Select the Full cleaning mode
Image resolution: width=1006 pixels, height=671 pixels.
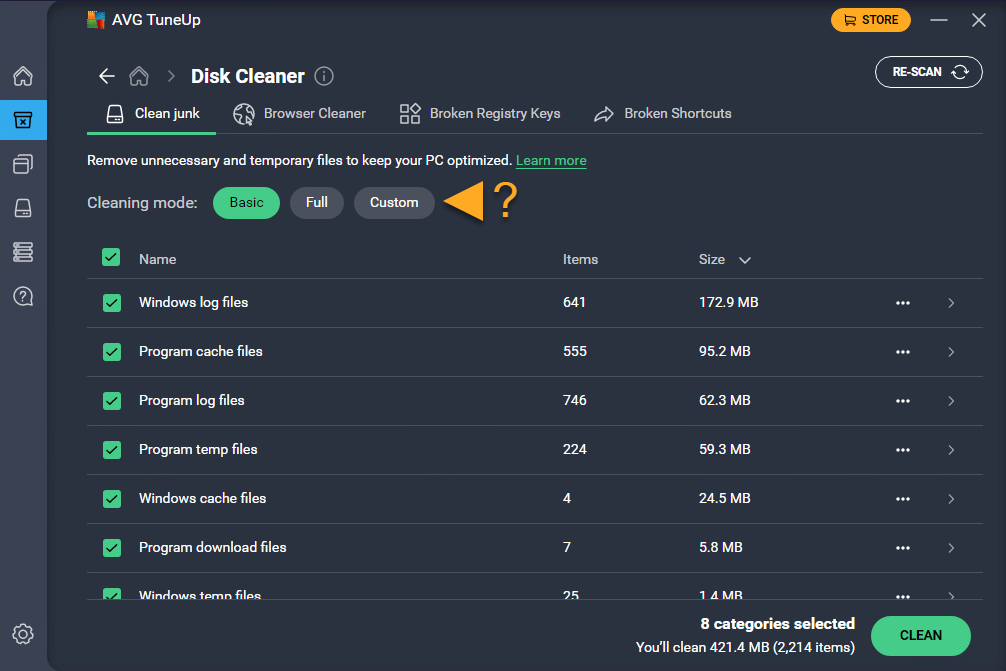point(317,203)
